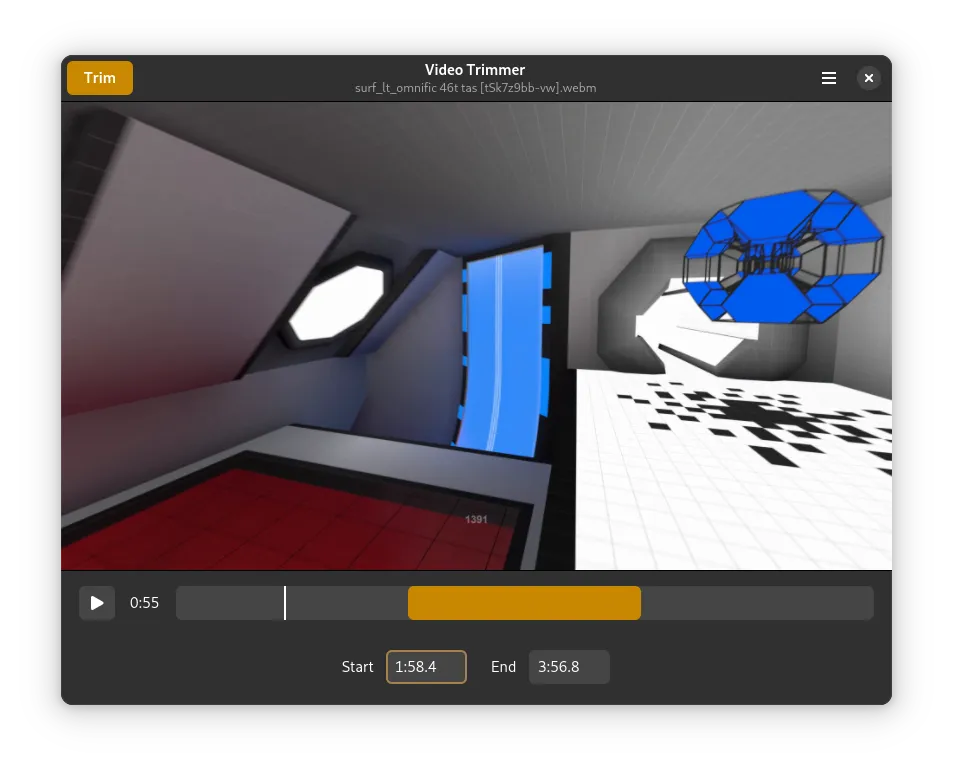This screenshot has width=953, height=772.
Task: Click the surf_lt_omnific file name subtitle
Action: pyautogui.click(x=475, y=88)
